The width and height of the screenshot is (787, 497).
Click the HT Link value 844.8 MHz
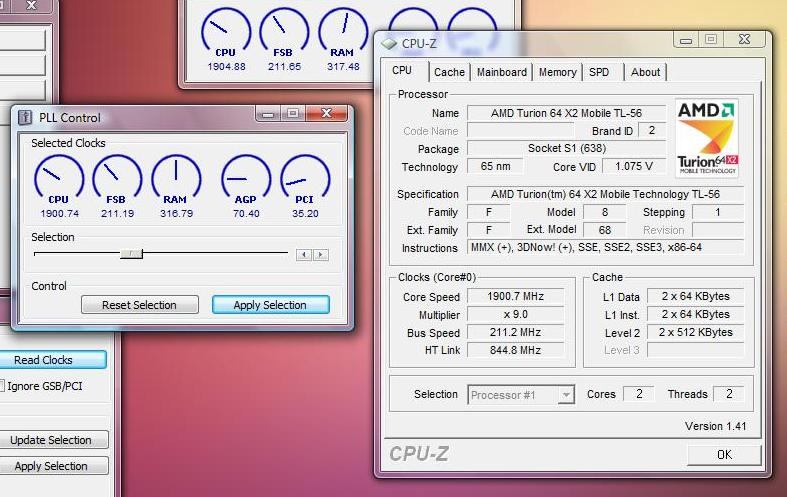point(515,350)
